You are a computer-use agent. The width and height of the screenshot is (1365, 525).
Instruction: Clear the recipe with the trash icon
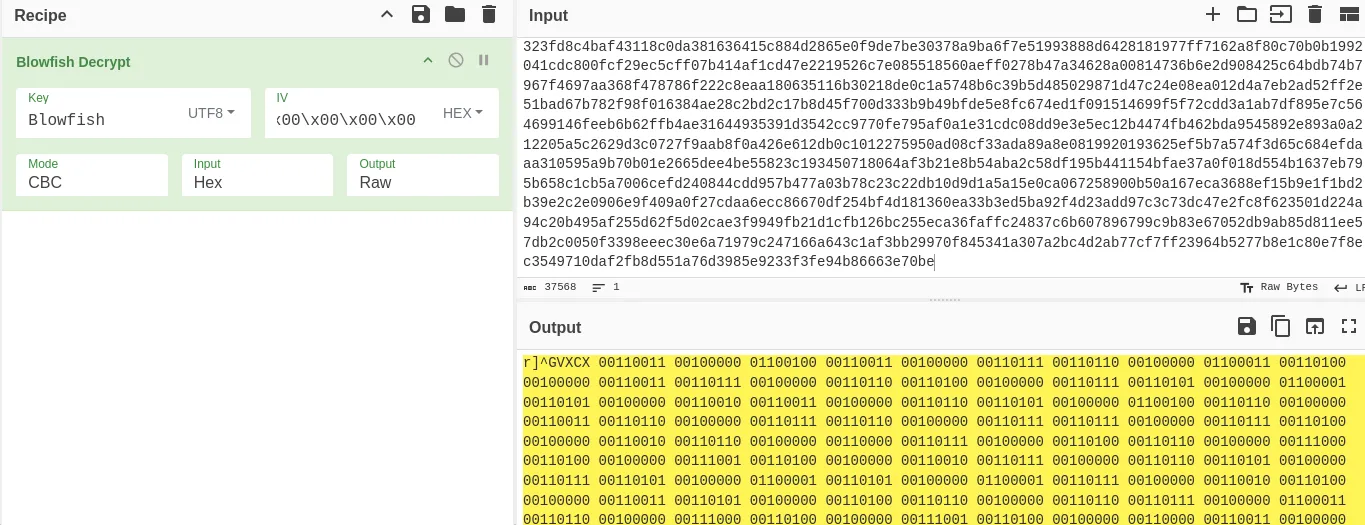tap(488, 14)
